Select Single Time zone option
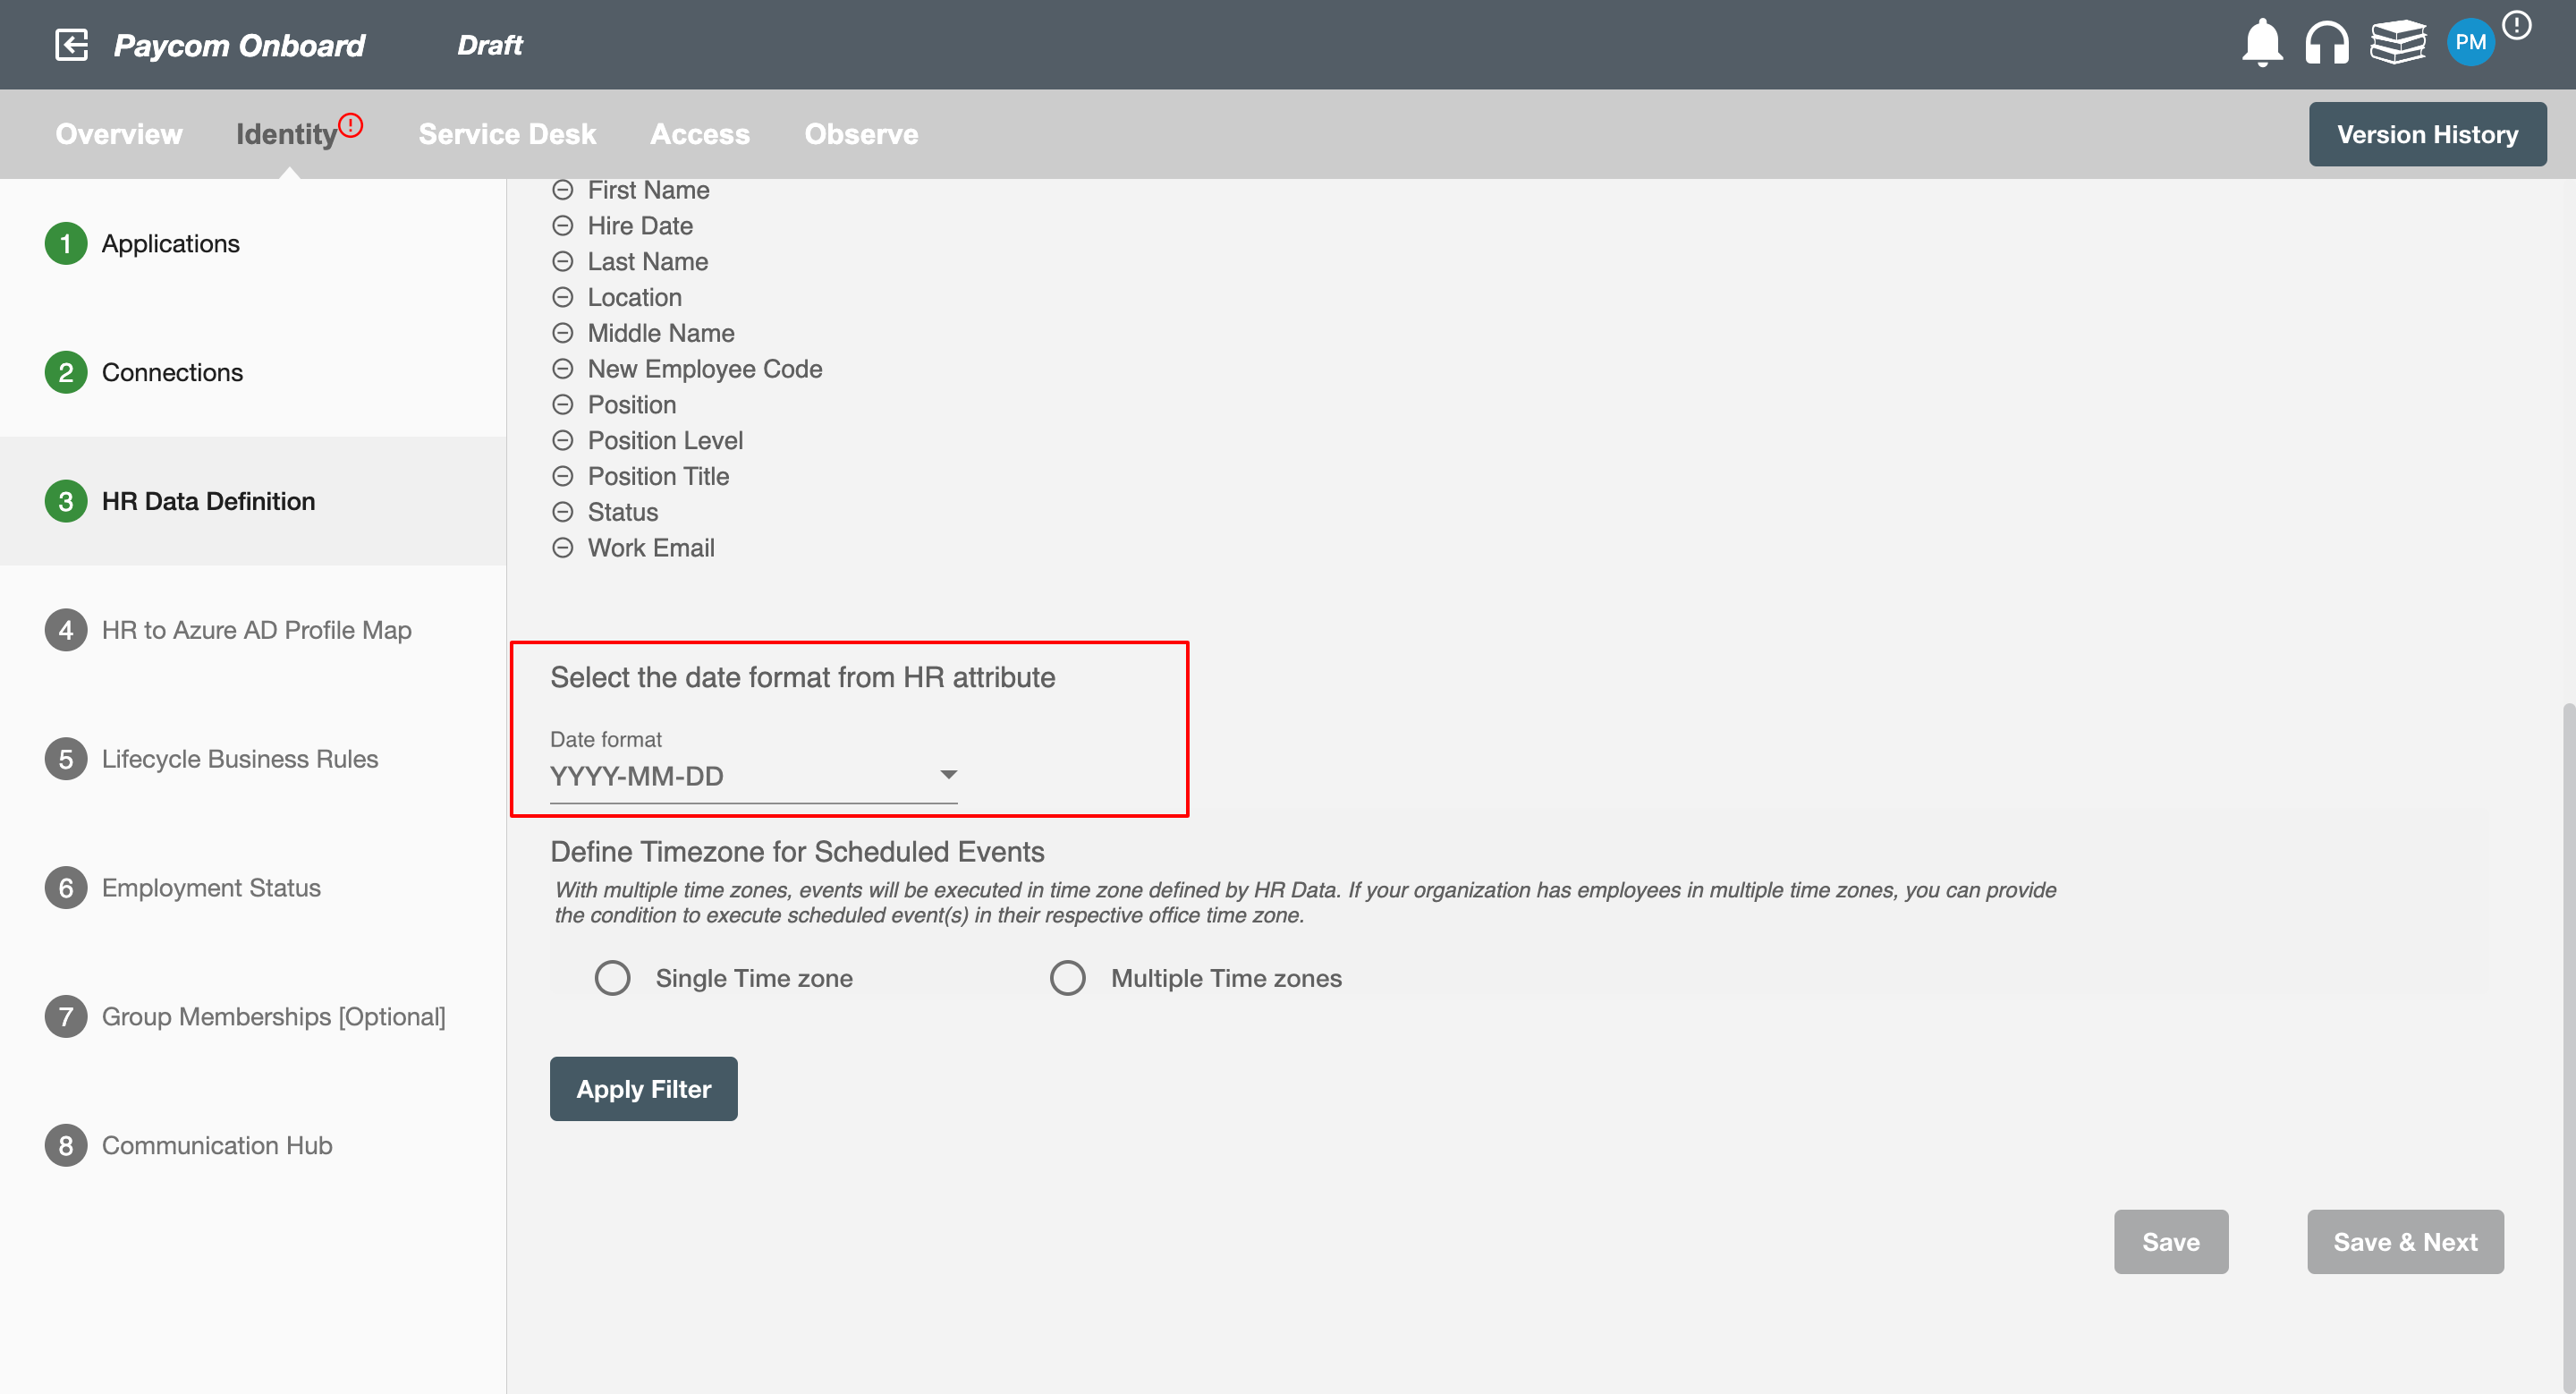This screenshot has width=2576, height=1394. tap(612, 978)
